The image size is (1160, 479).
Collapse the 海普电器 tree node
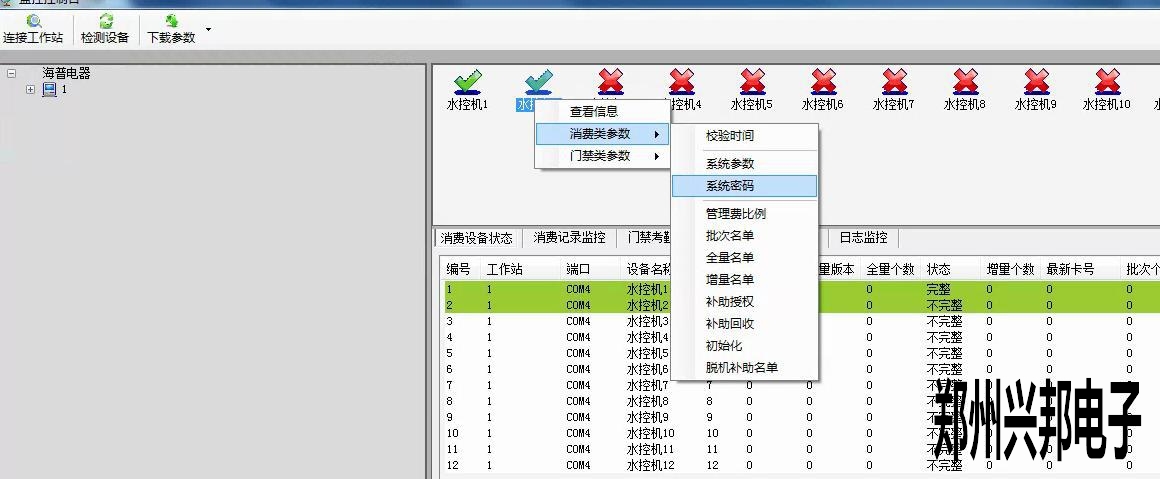tap(11, 73)
